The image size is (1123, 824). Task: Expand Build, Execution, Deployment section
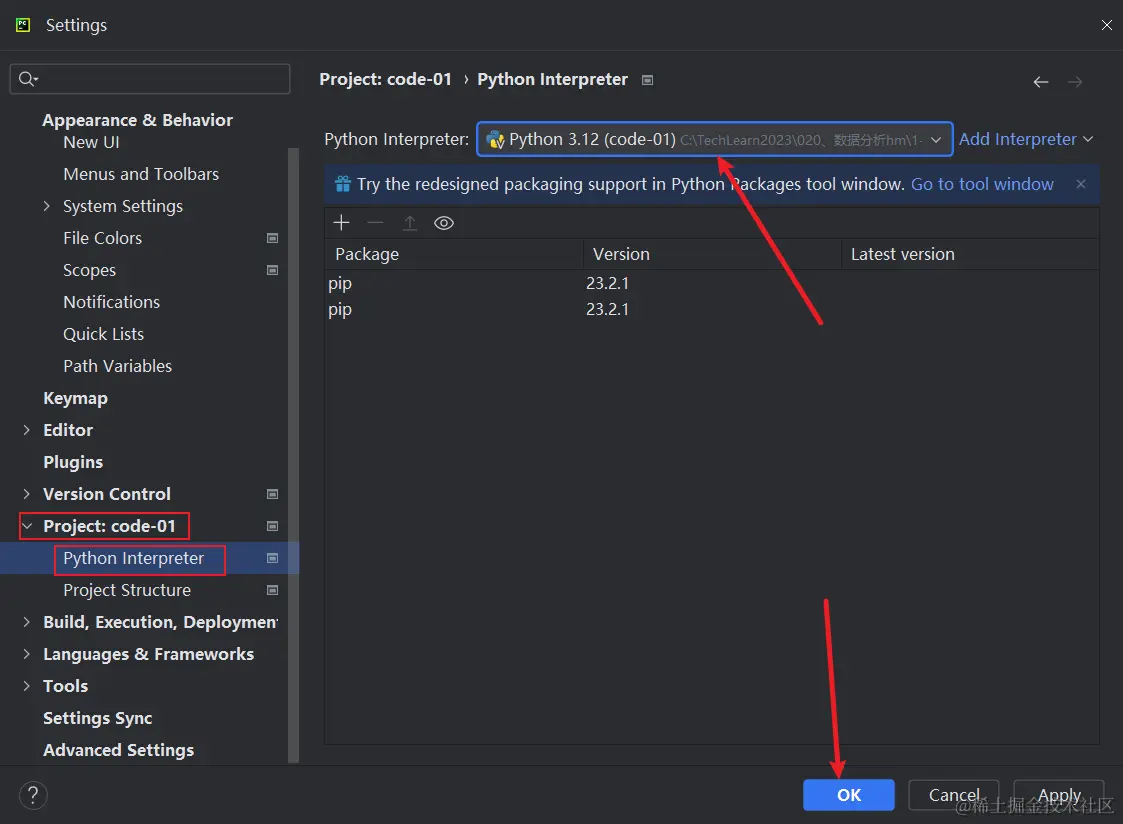tap(26, 622)
